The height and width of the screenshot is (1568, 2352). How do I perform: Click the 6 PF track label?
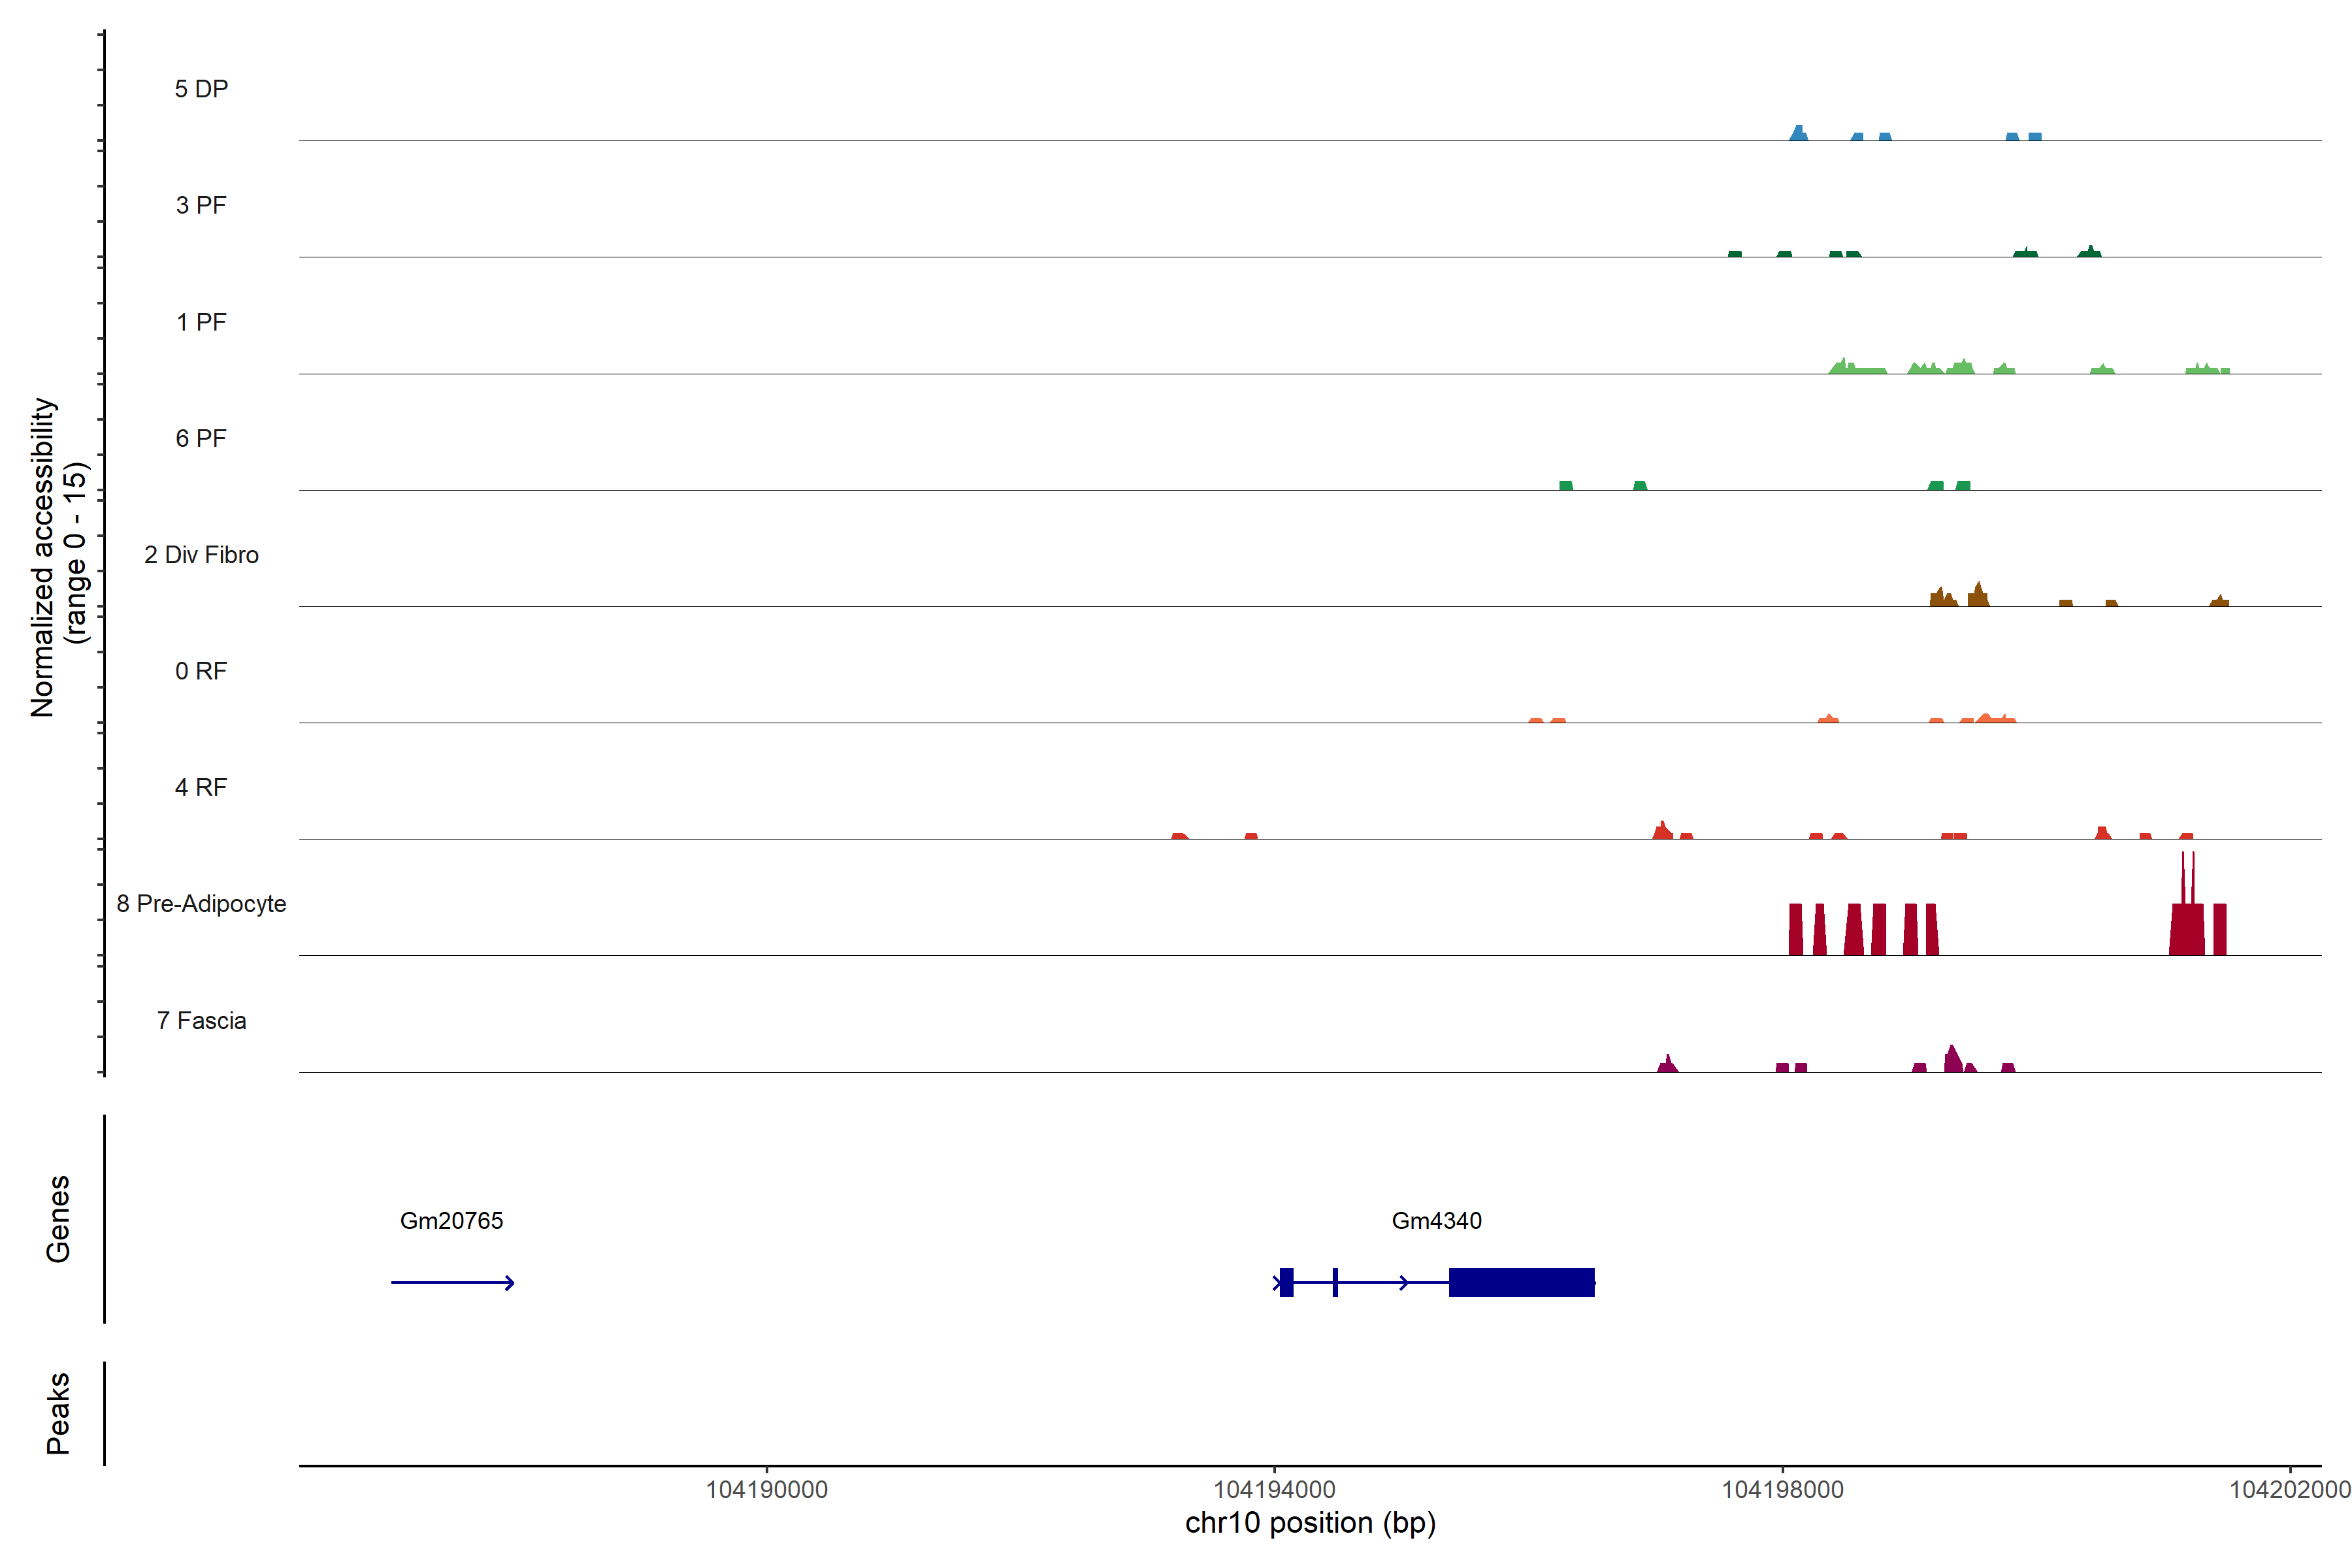201,438
